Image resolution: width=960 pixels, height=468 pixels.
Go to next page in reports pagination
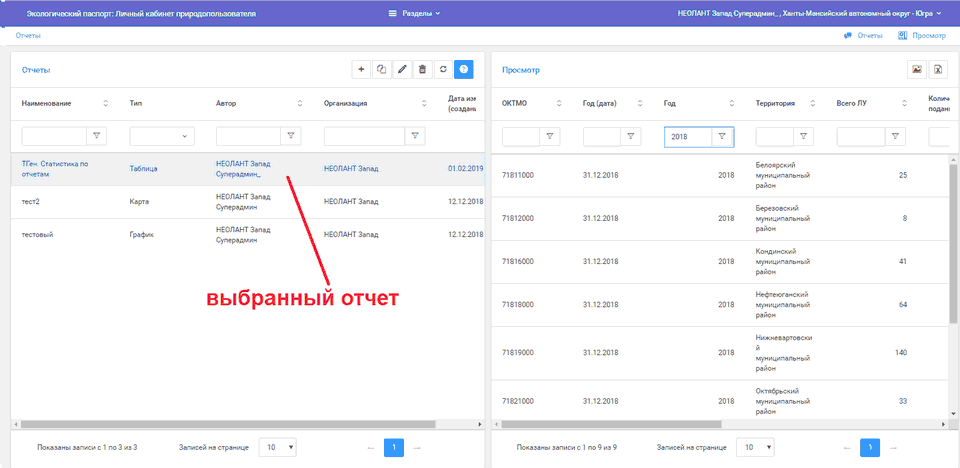pyautogui.click(x=418, y=448)
